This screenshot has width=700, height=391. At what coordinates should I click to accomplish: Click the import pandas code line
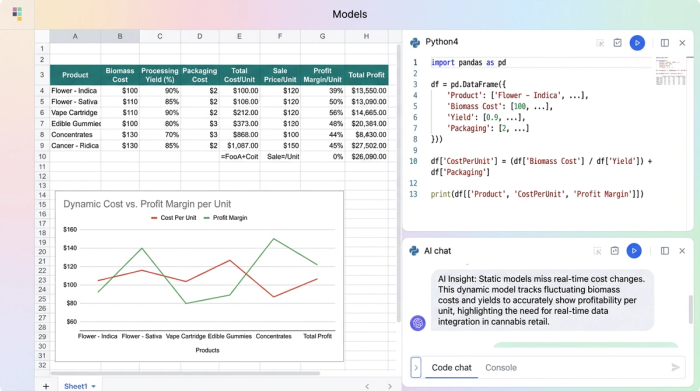(x=468, y=62)
